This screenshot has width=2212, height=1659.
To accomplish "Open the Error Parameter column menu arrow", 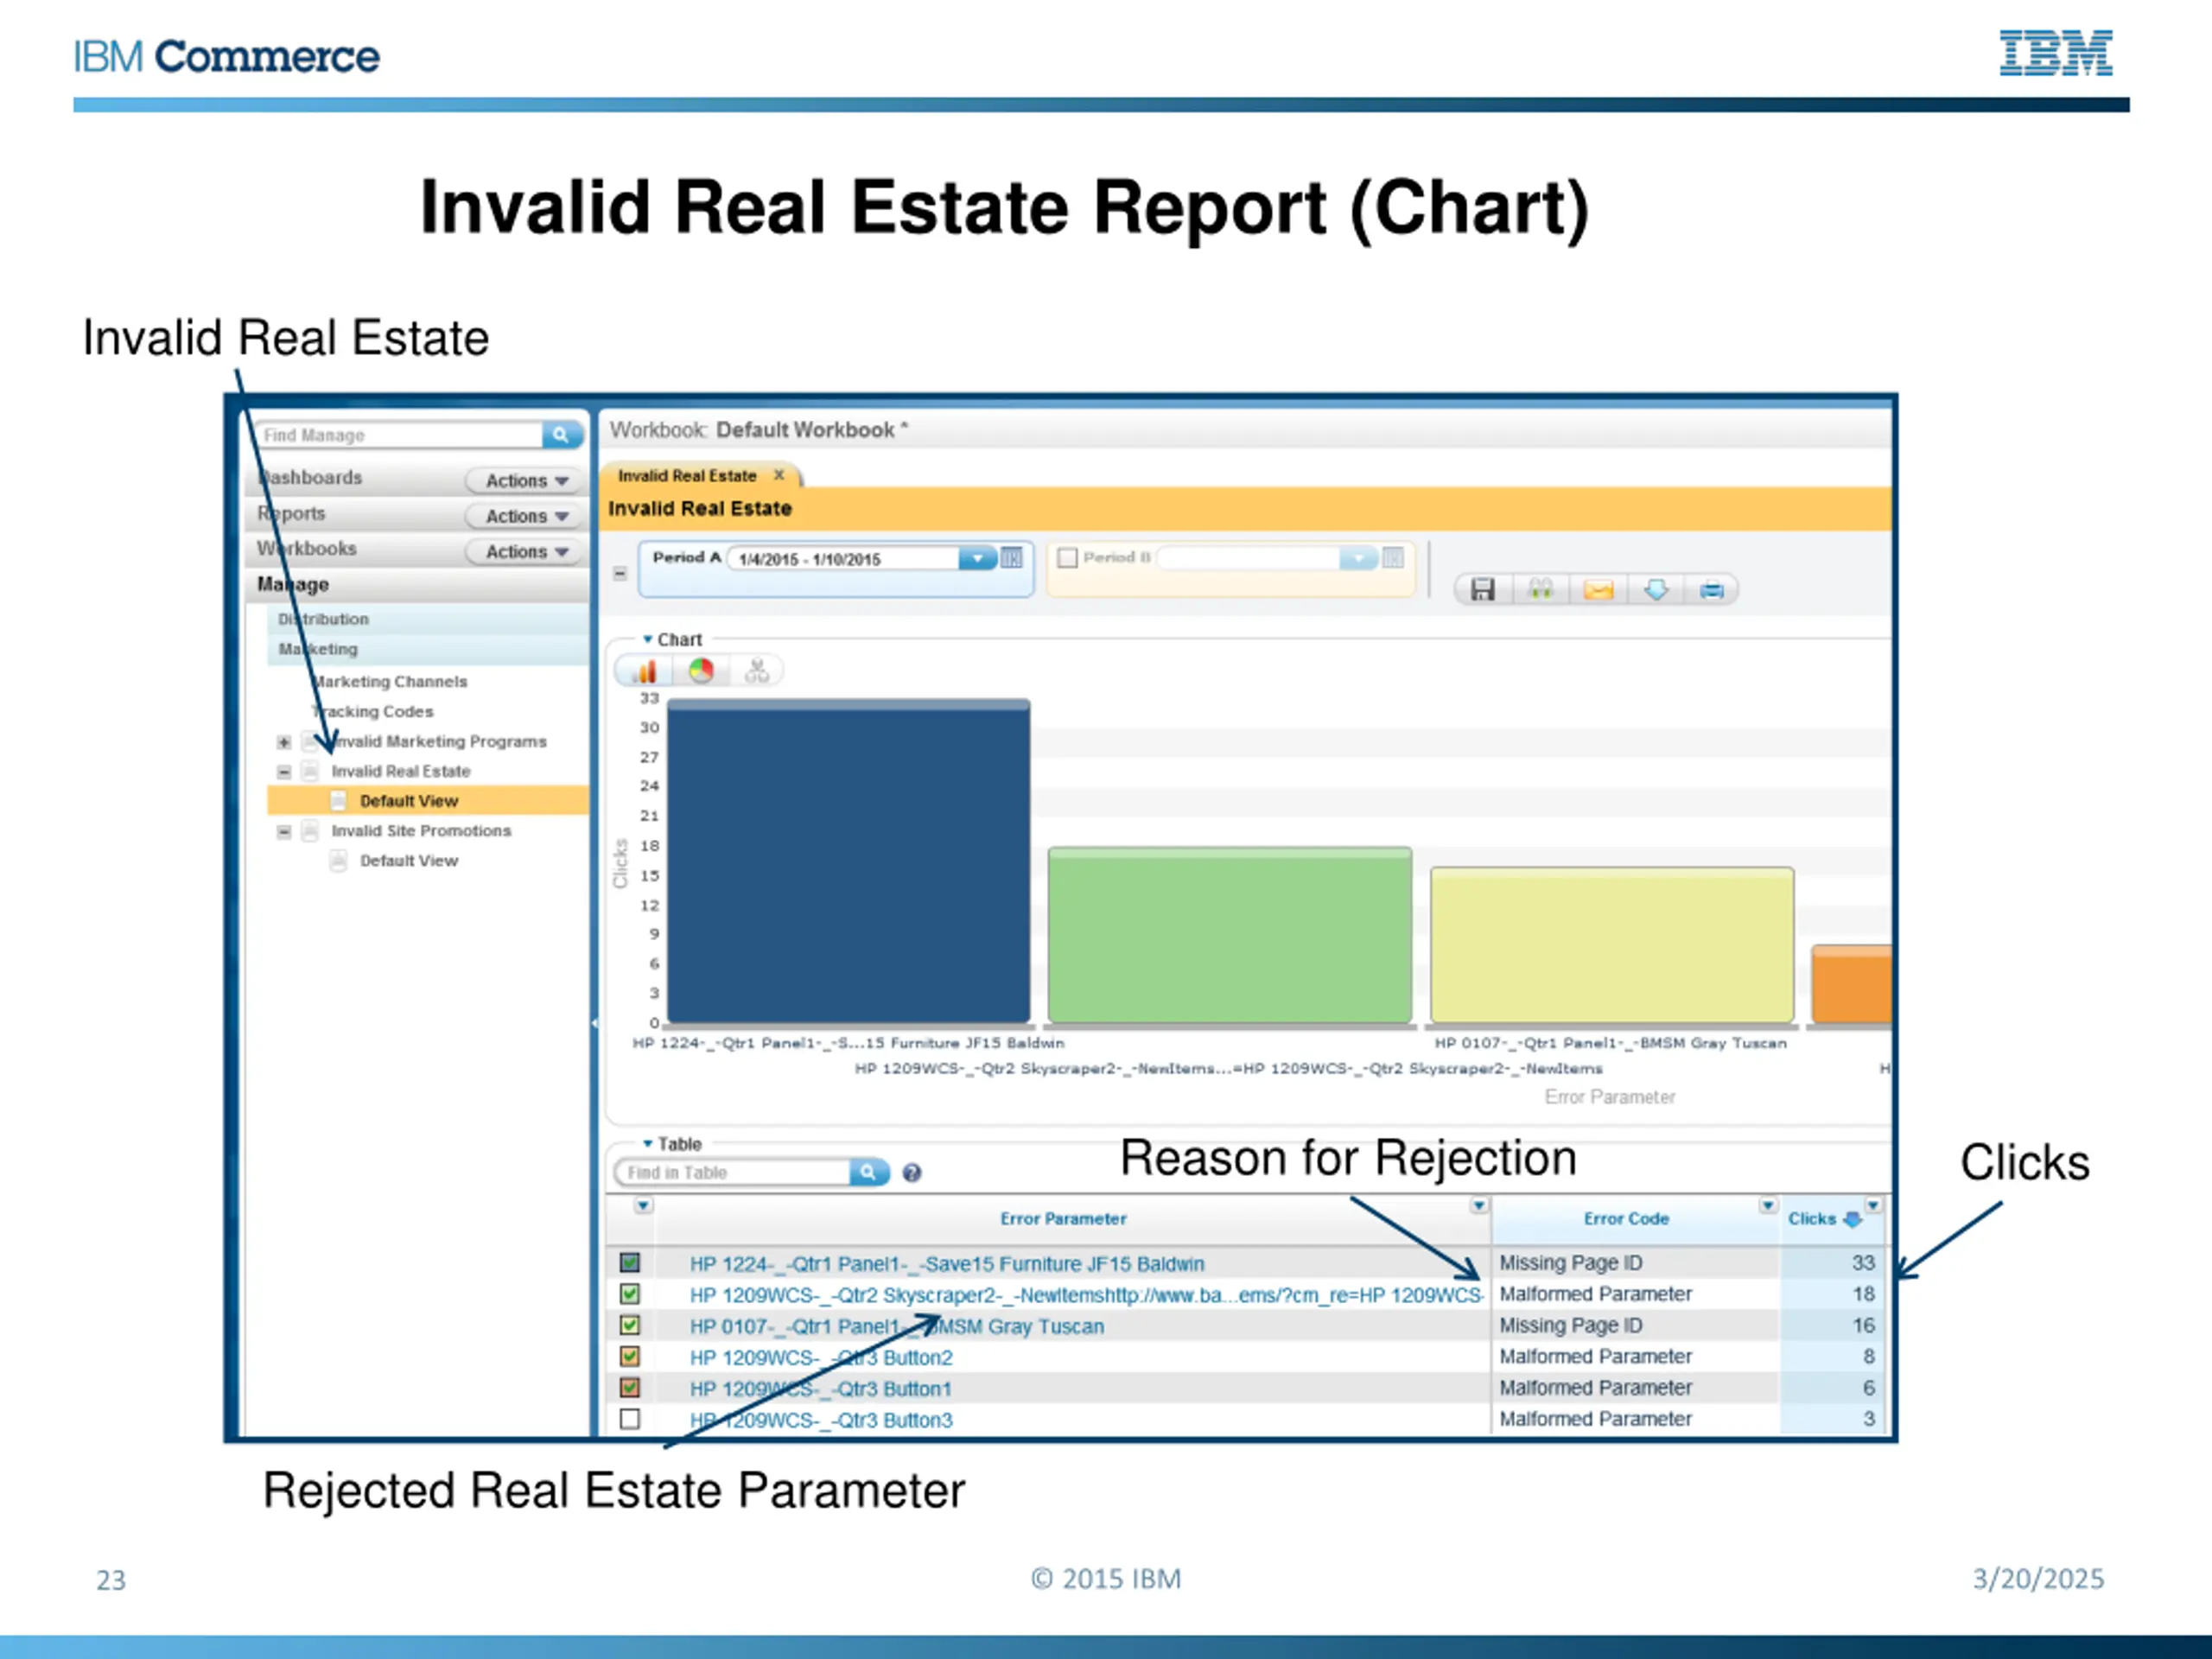I will (x=1479, y=1206).
